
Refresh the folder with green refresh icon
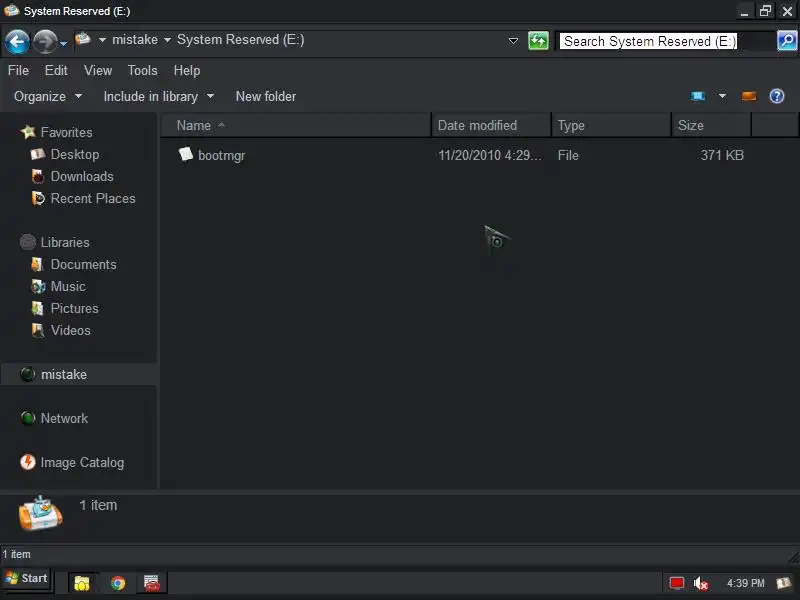tap(538, 41)
